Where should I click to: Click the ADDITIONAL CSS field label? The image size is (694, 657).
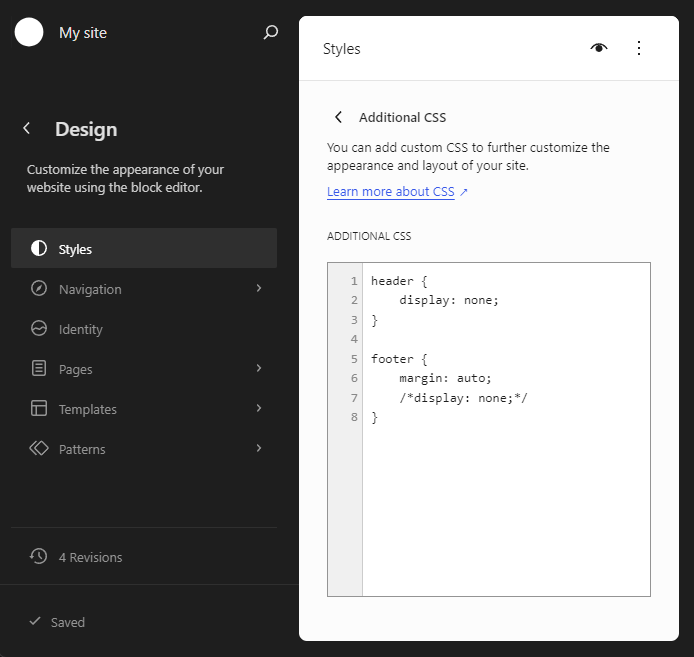(369, 236)
